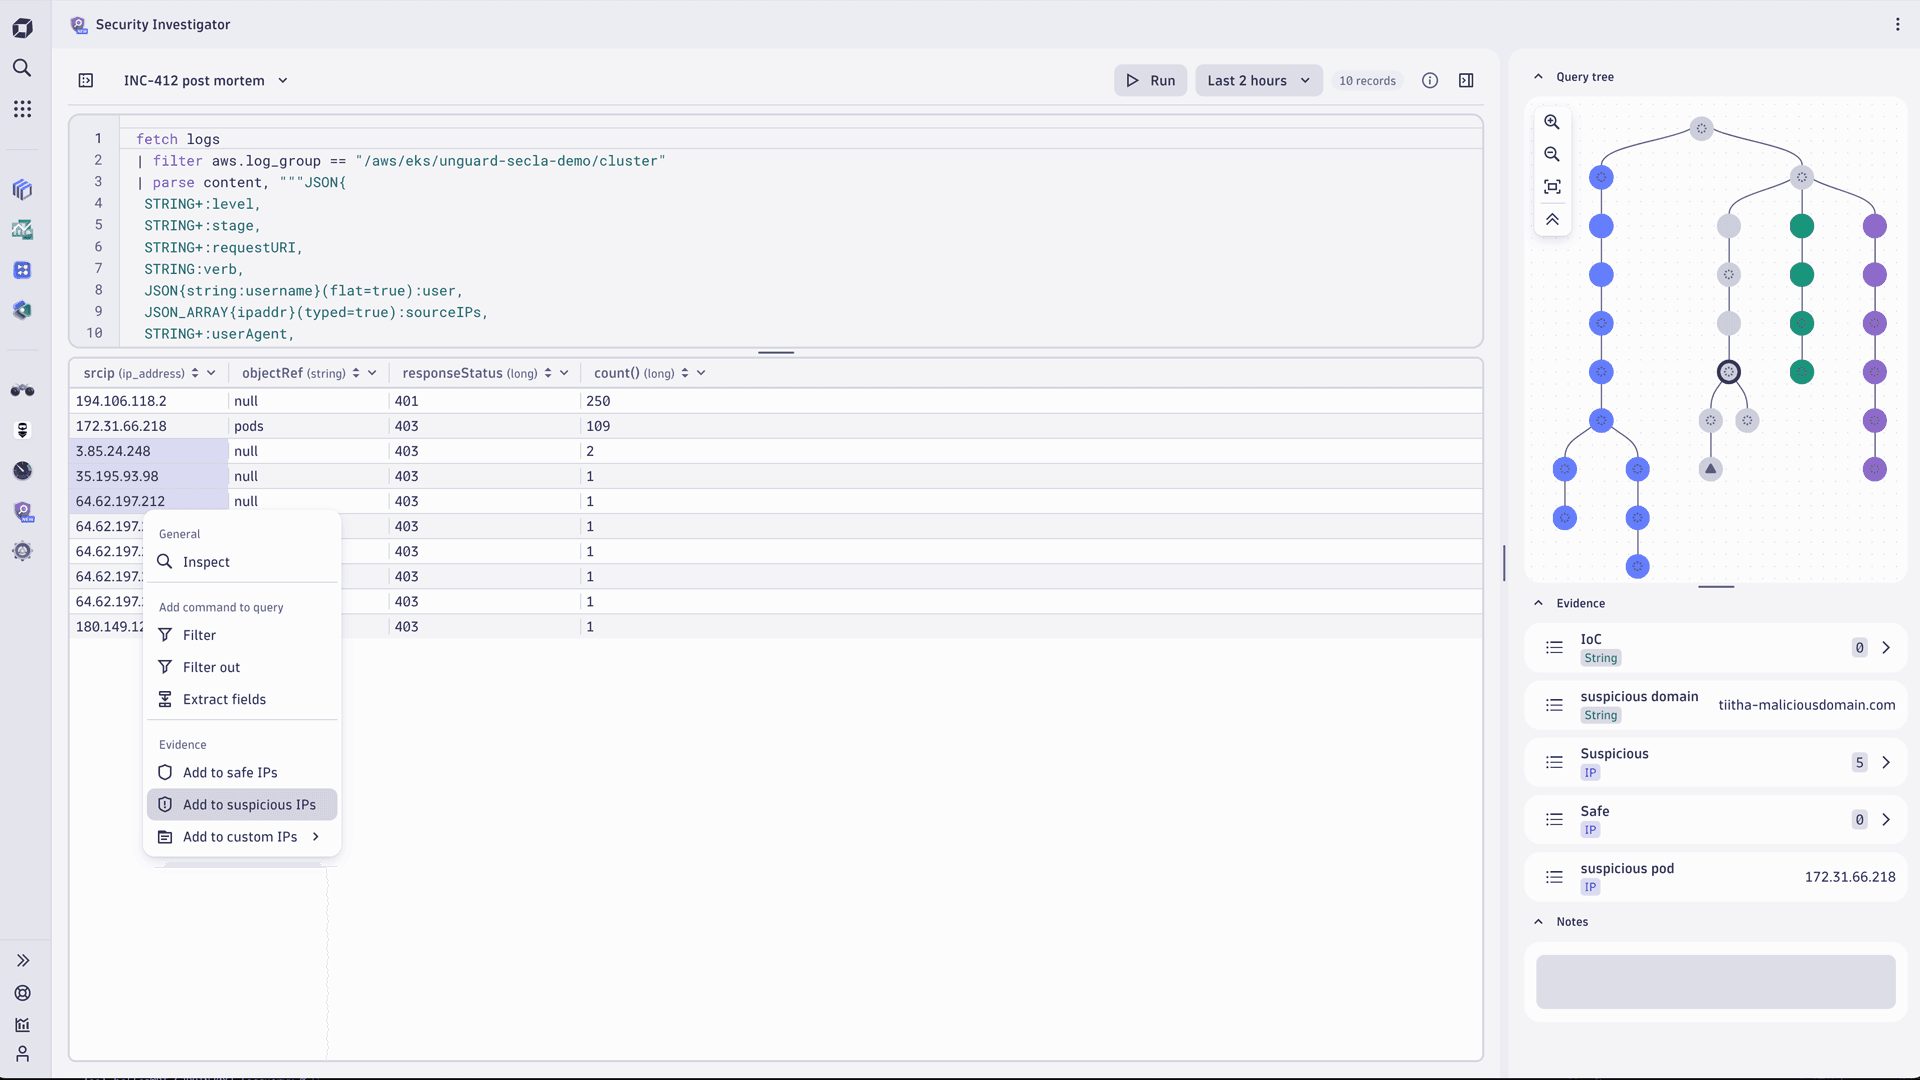Click inside the Notes text area
1920x1080 pixels.
(1716, 982)
